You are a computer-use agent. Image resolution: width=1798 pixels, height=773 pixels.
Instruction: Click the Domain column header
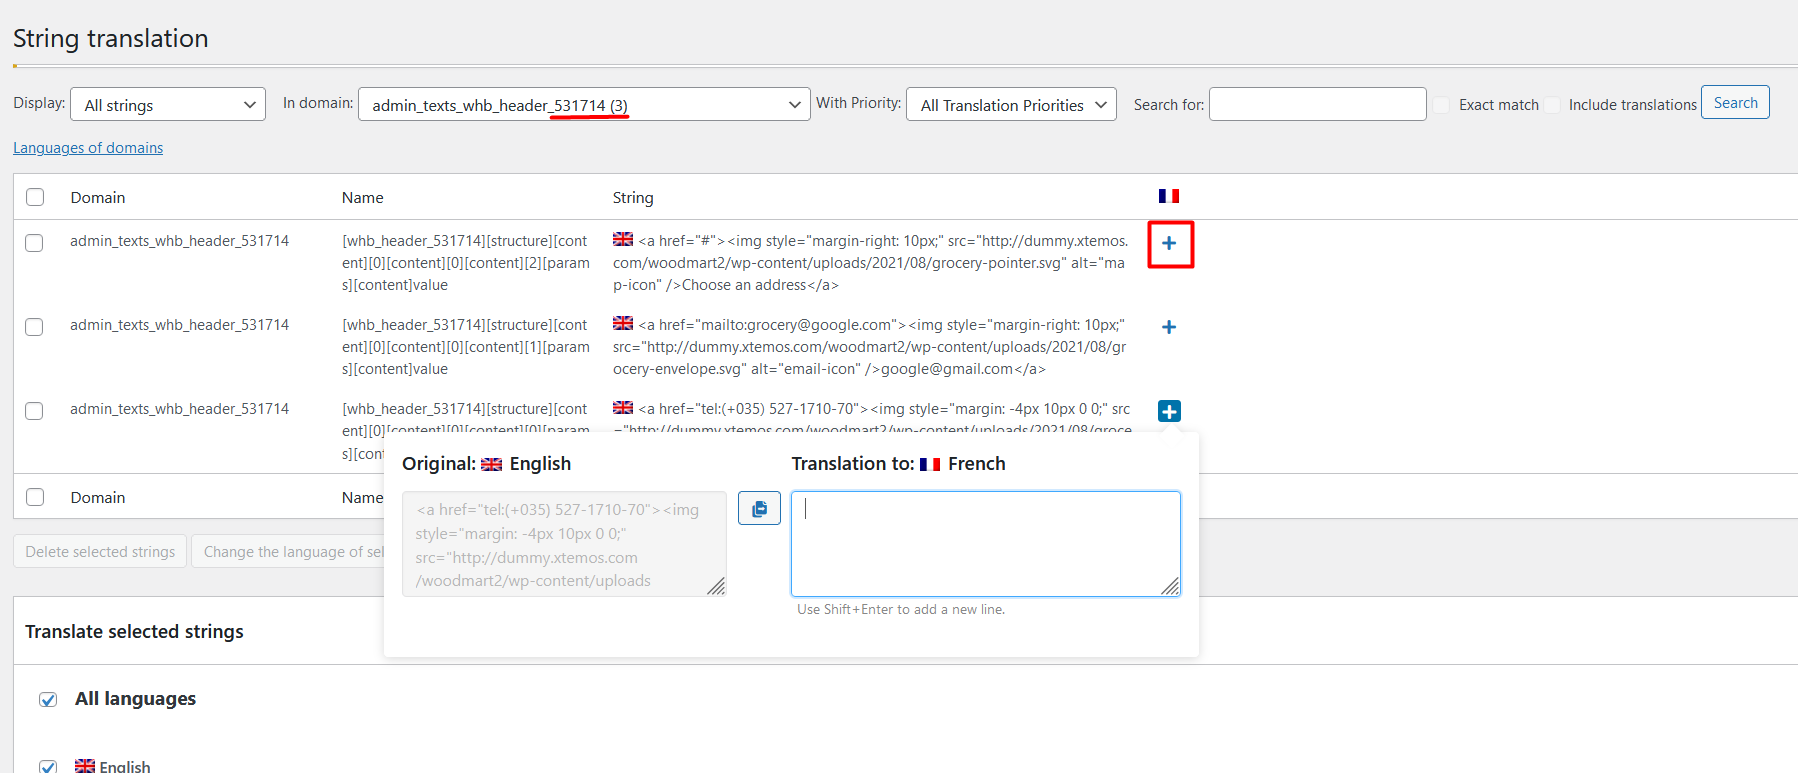pos(98,198)
